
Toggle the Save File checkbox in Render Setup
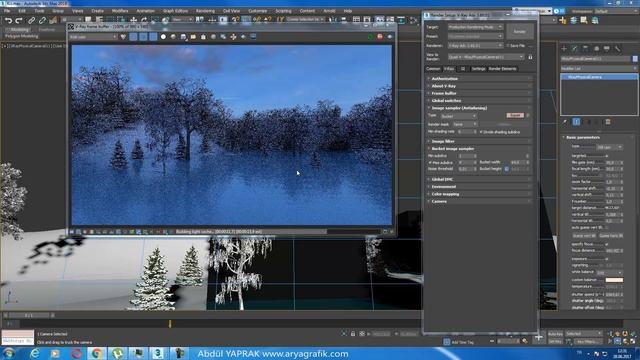pos(508,46)
